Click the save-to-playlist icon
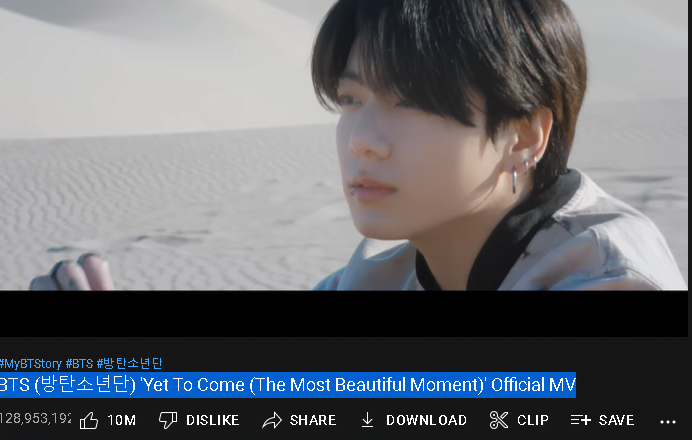Viewport: 692px width, 440px height. [580, 420]
